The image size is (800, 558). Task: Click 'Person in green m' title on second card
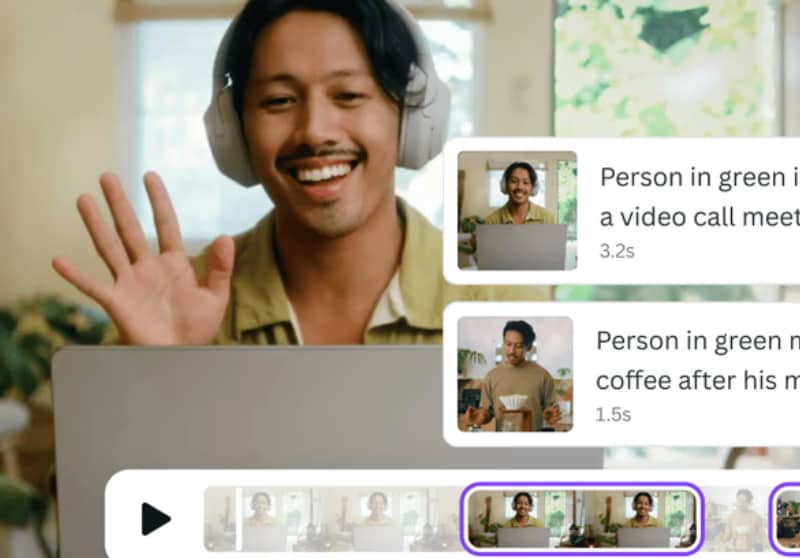[697, 341]
